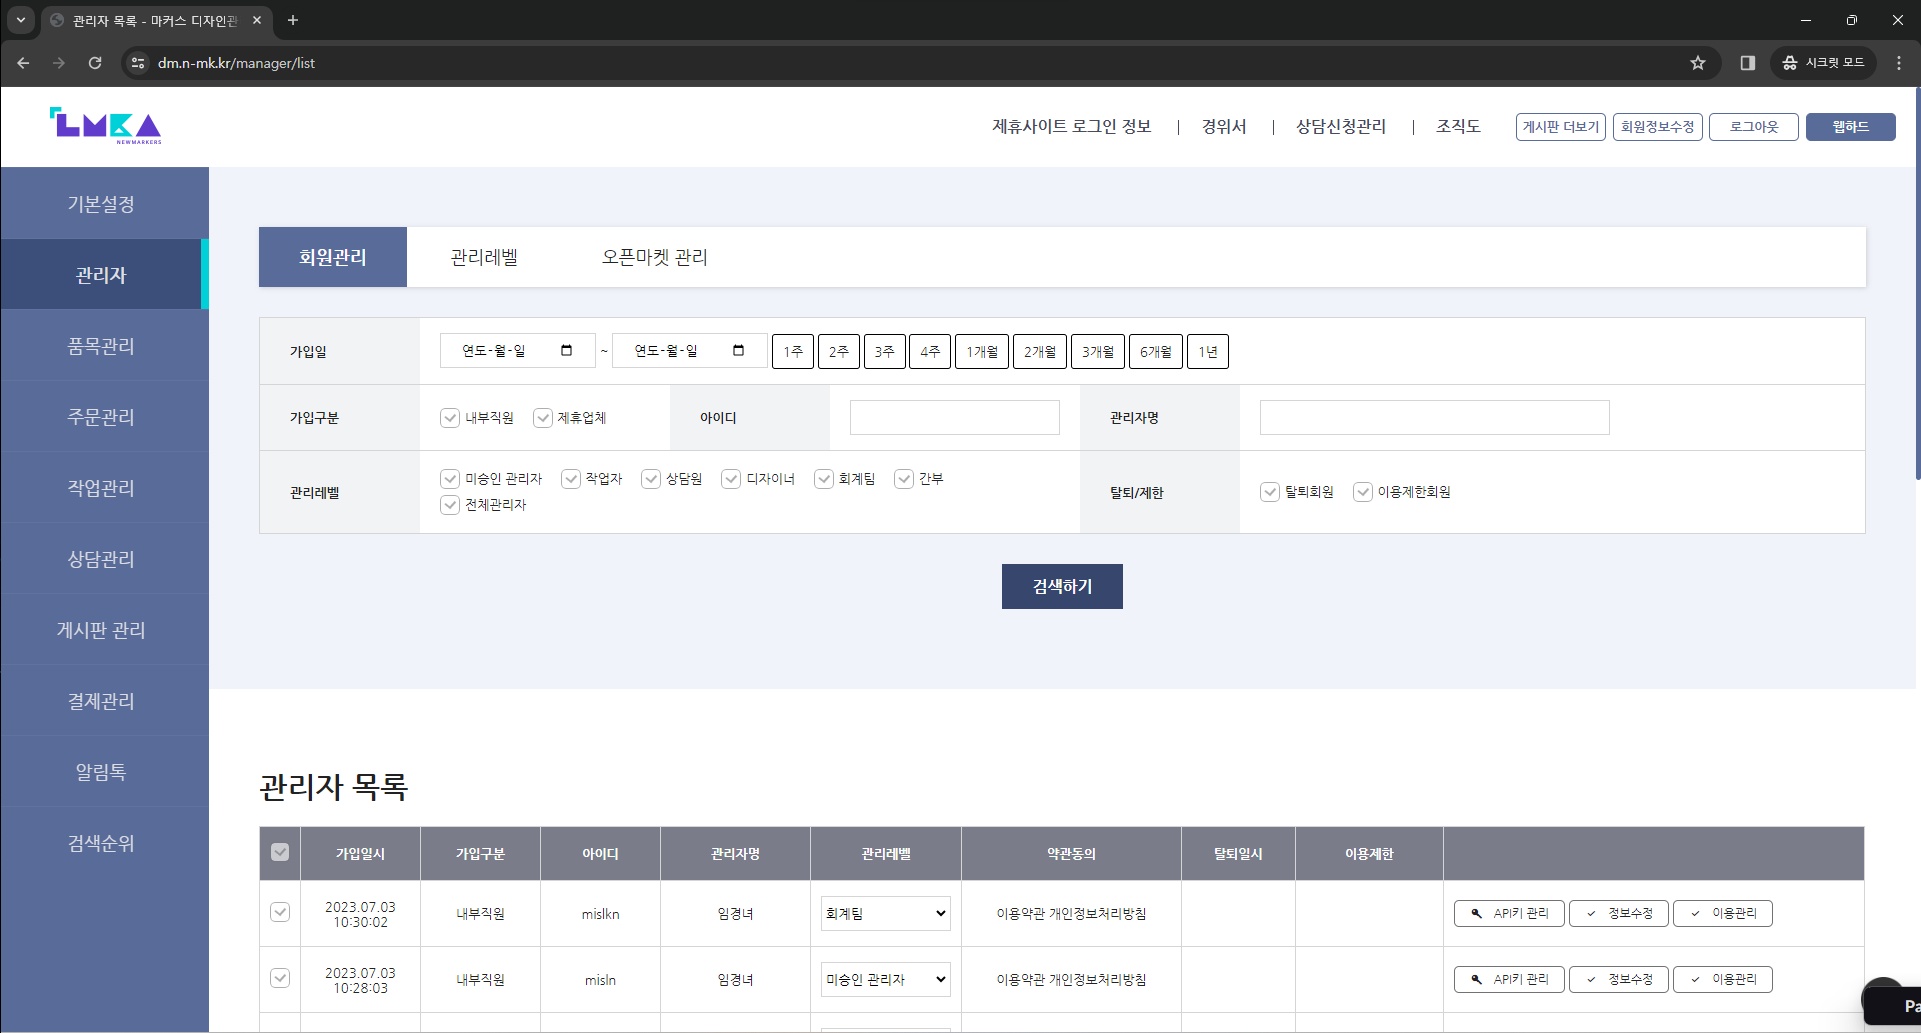Click the browser address bar URL
1921x1033 pixels.
click(x=236, y=63)
